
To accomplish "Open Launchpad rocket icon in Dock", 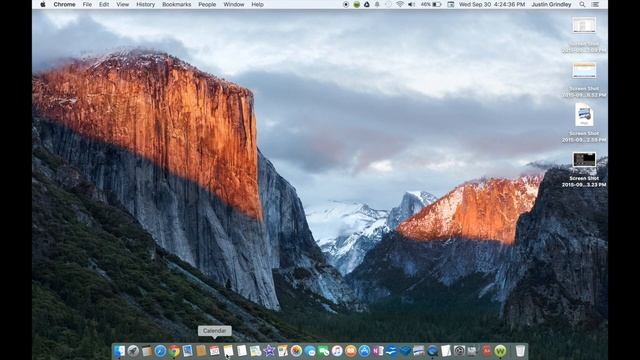I will pos(133,351).
